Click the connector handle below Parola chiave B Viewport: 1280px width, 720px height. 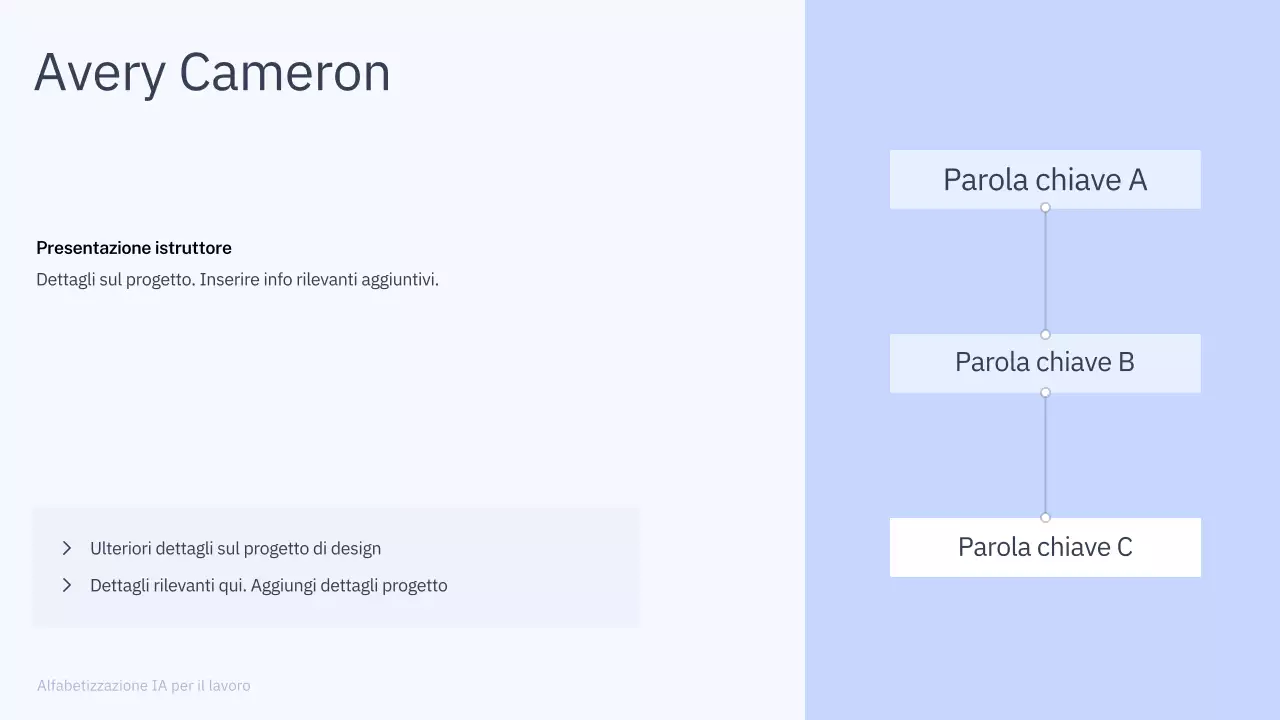point(1045,392)
